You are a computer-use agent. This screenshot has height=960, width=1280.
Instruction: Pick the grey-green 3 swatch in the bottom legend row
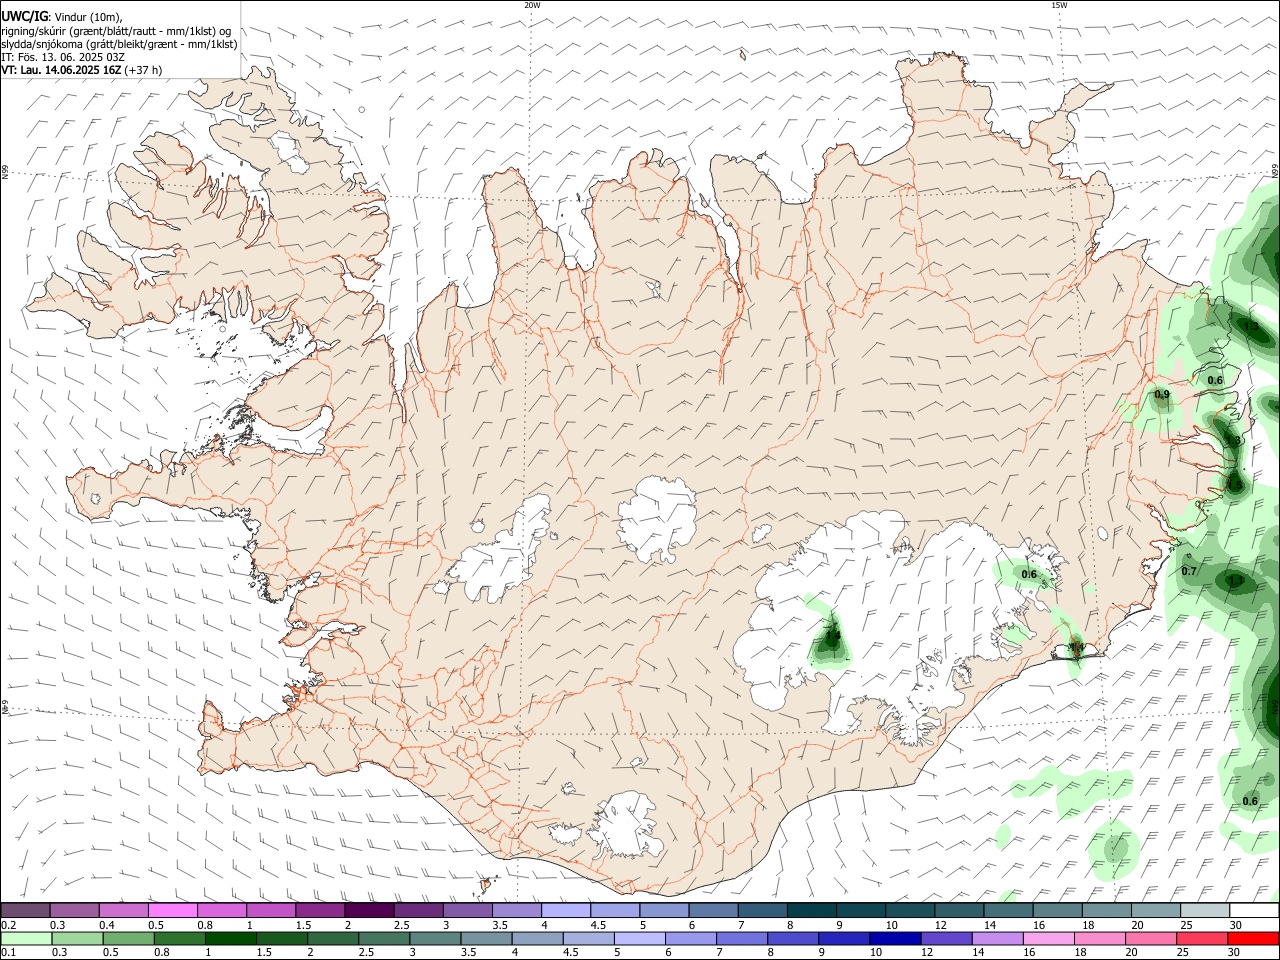[x=435, y=939]
